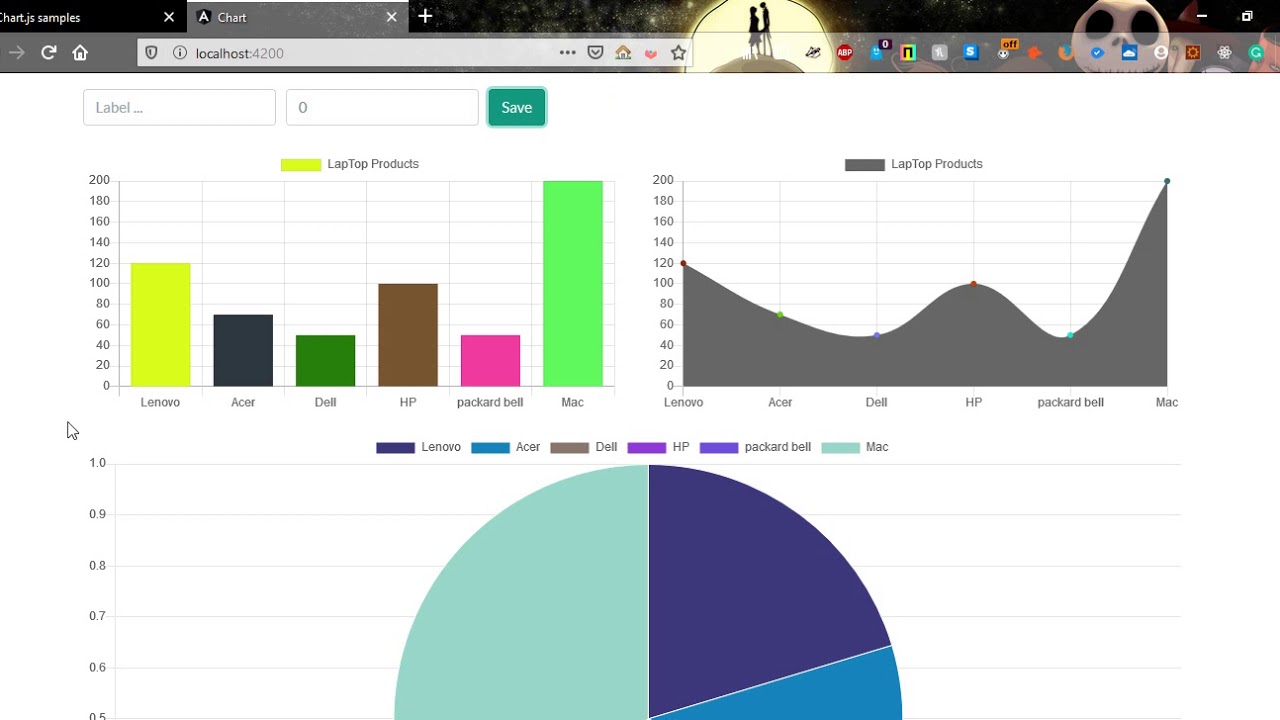The width and height of the screenshot is (1280, 720).
Task: Click the pink icon beside the bookmark star
Action: click(x=651, y=53)
